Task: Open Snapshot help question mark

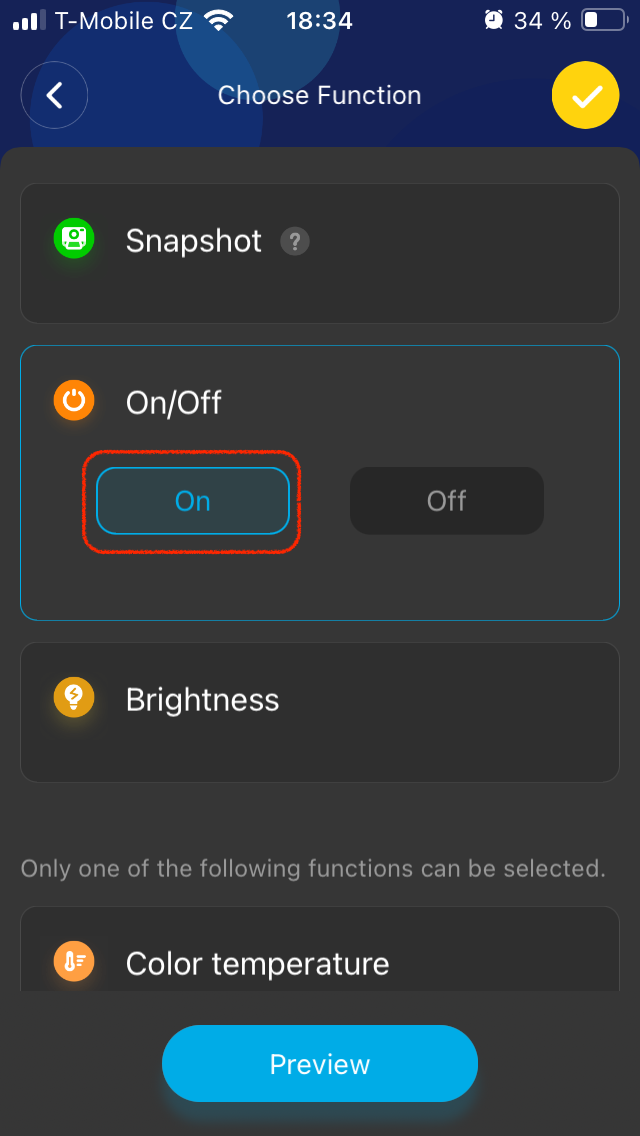Action: pyautogui.click(x=294, y=241)
